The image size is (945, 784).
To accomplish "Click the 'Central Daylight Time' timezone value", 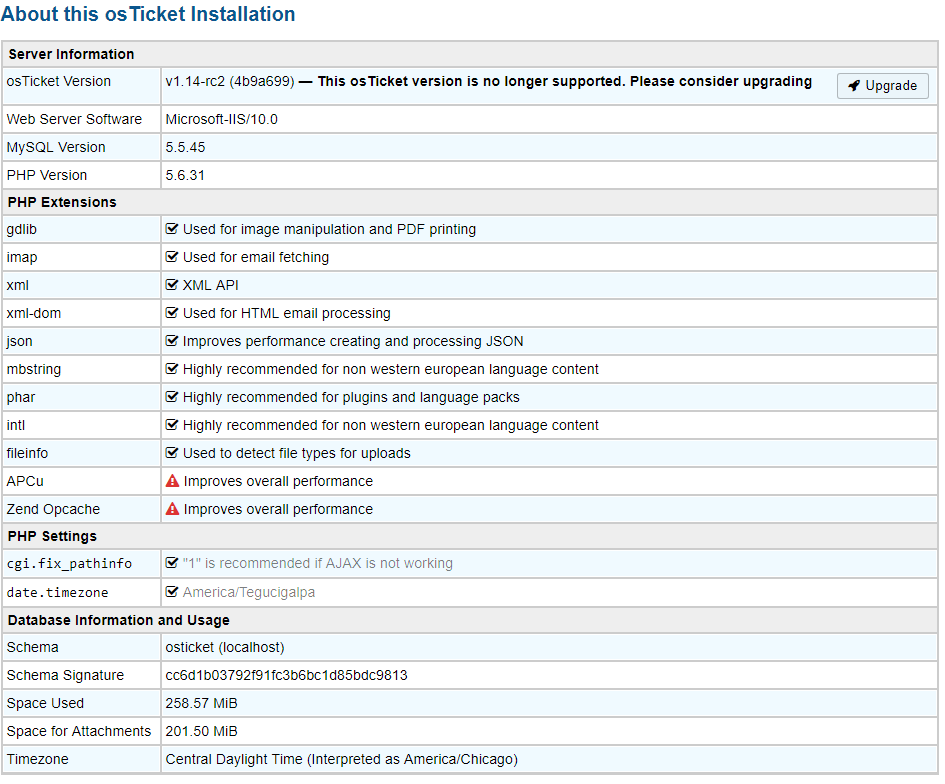I will point(342,759).
